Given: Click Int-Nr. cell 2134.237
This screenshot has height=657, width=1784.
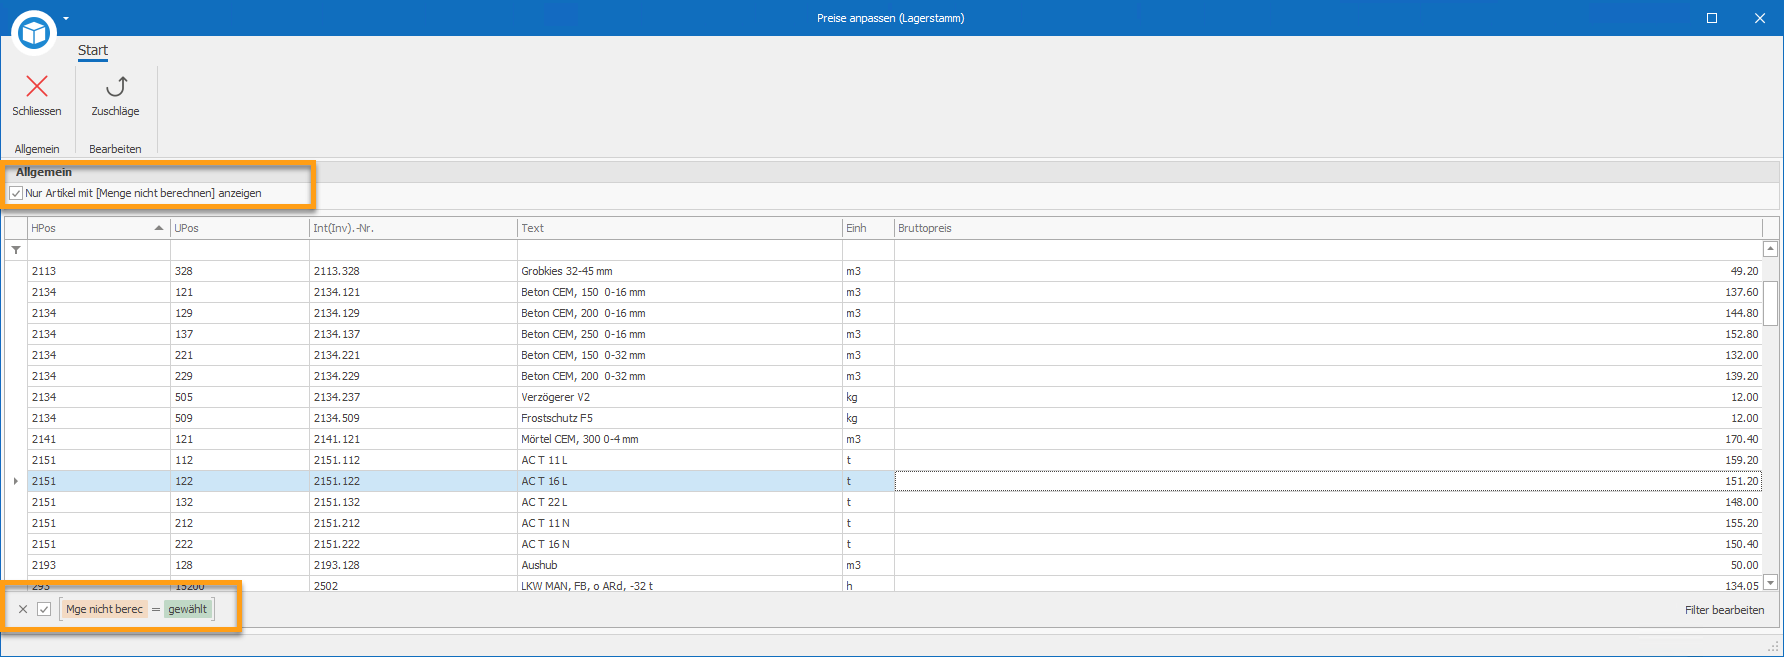Looking at the screenshot, I should click(413, 397).
